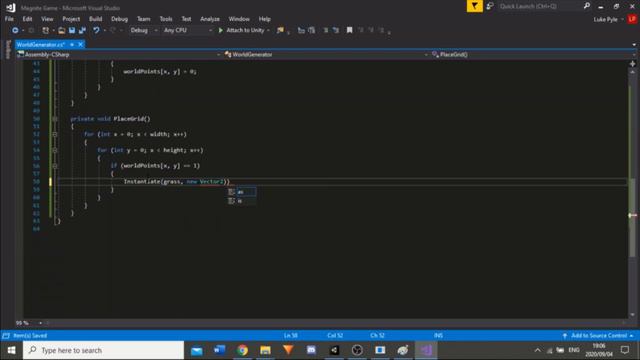Open Microsoft Word from the taskbar
This screenshot has height=360, width=640.
tap(219, 350)
